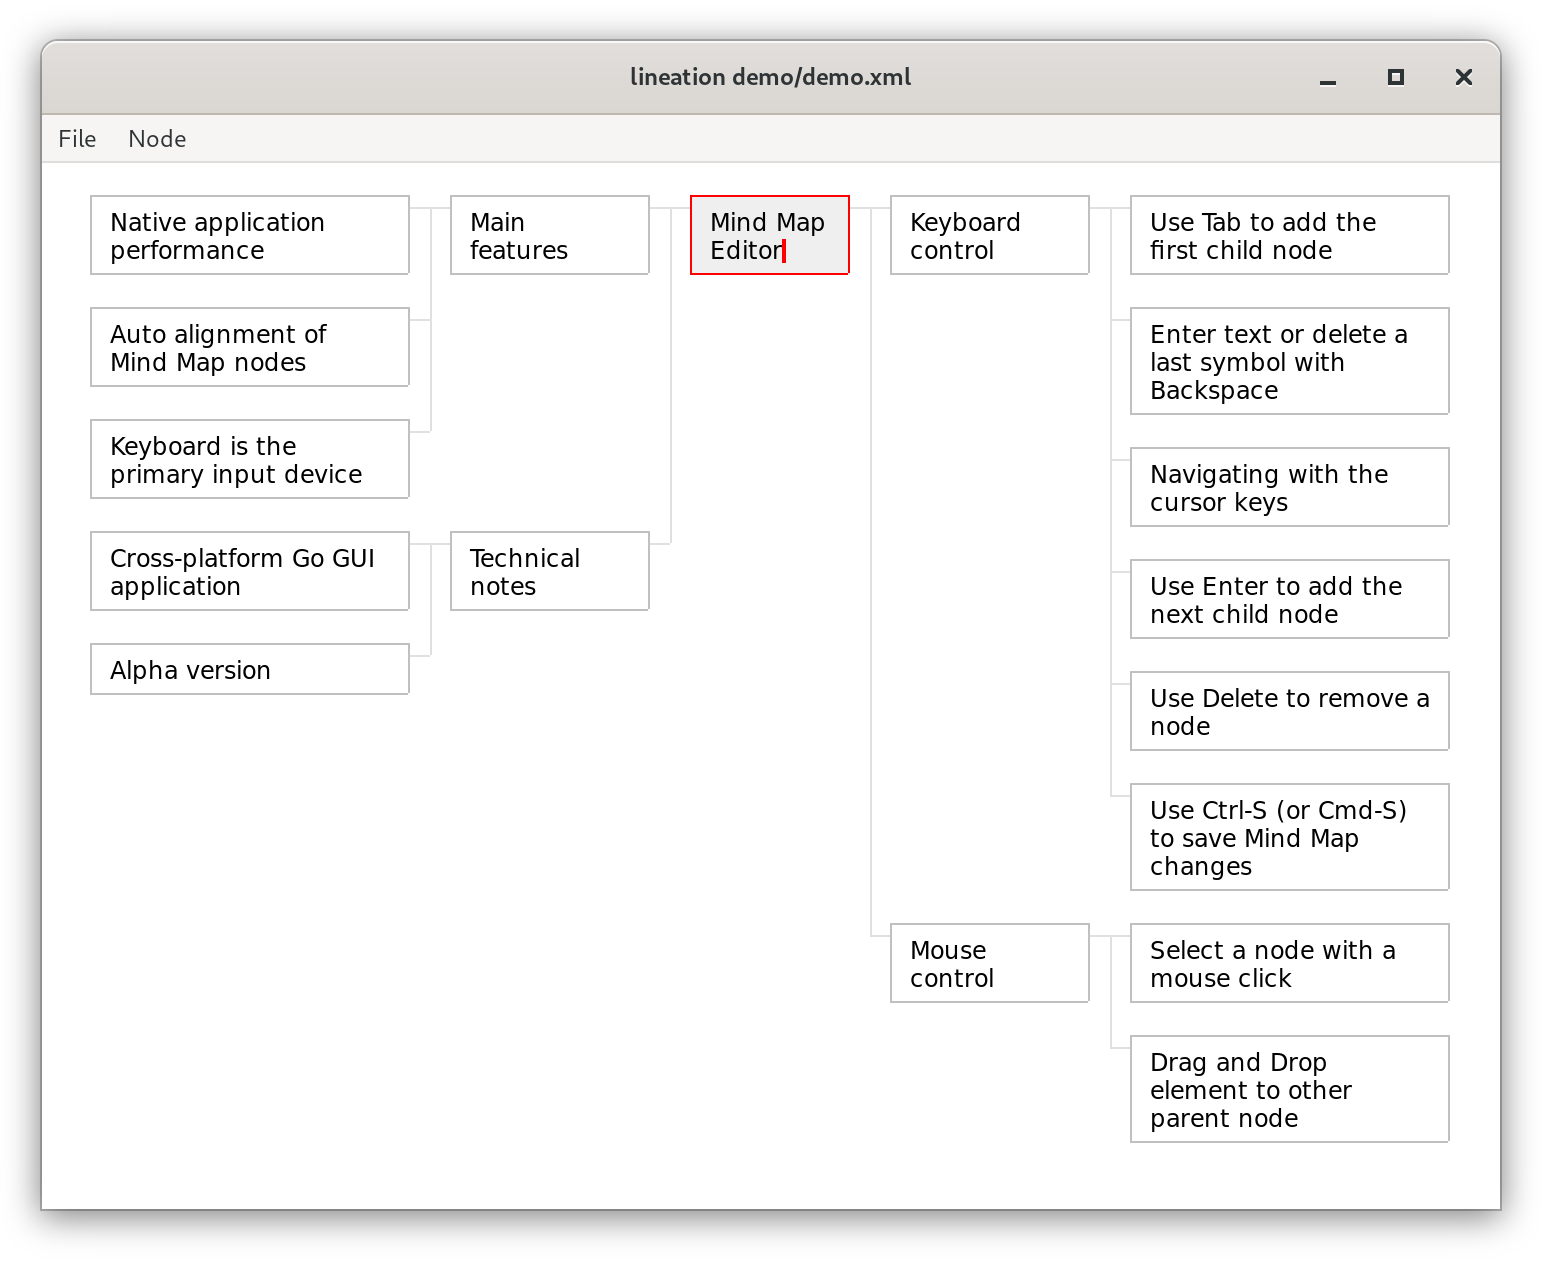Close the lineation window

(x=1464, y=77)
